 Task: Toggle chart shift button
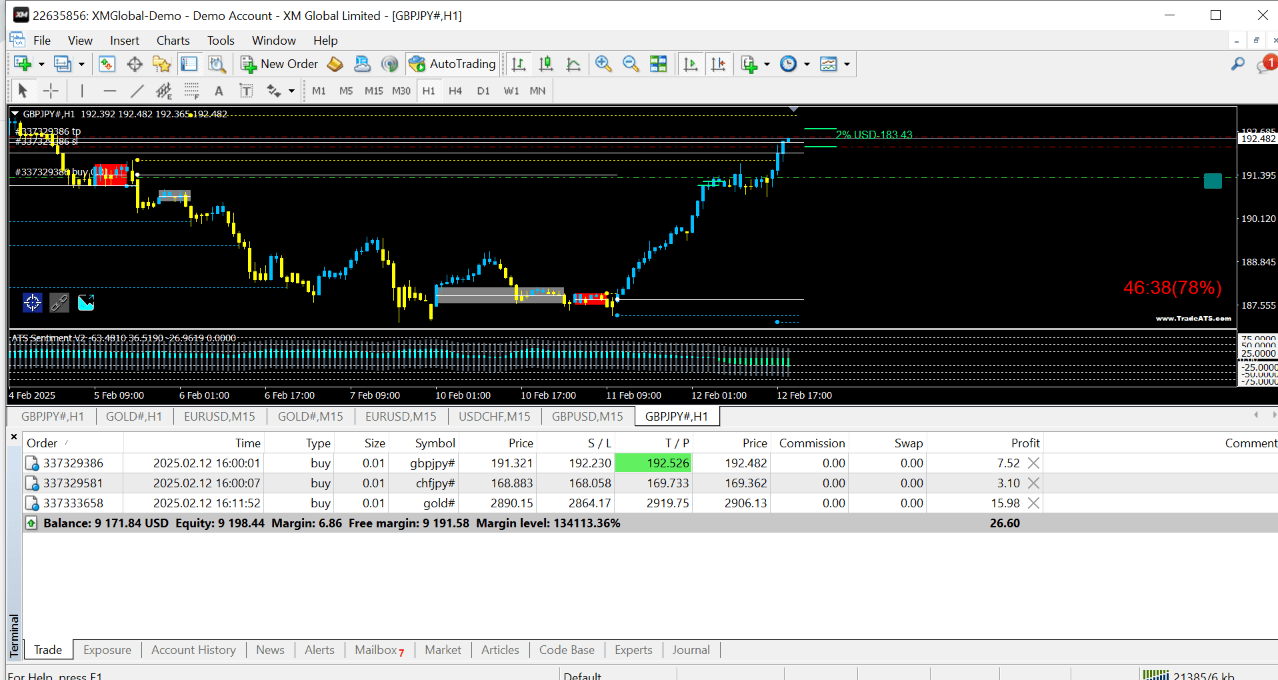(x=718, y=64)
